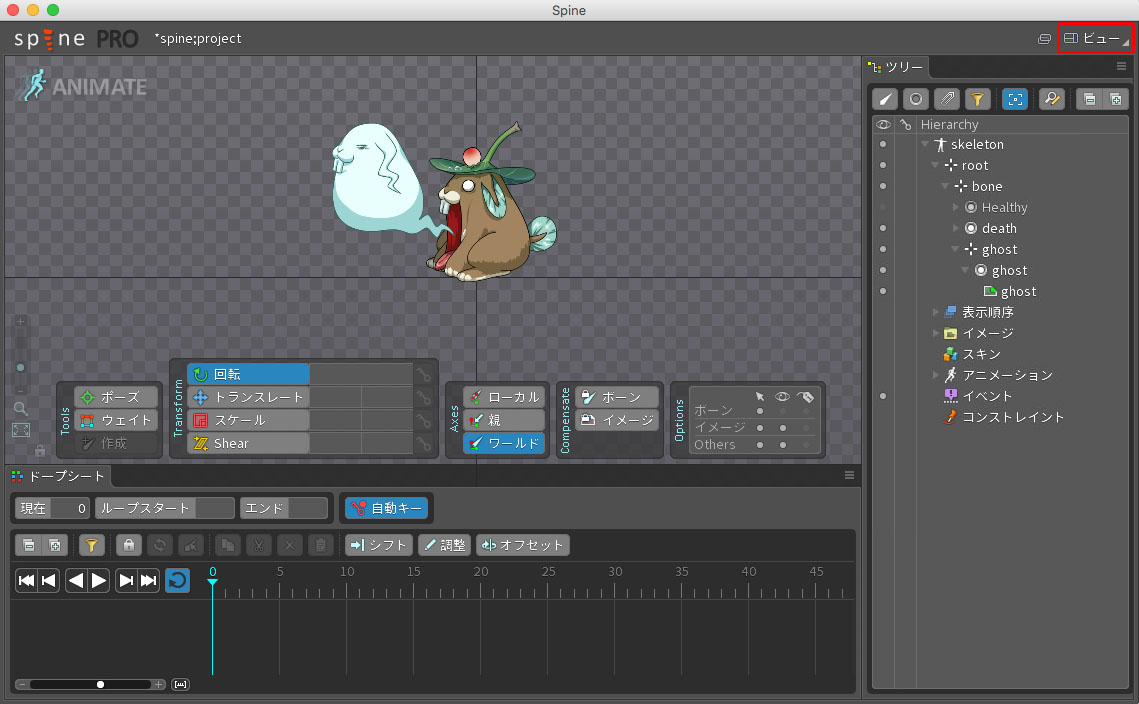Toggle visibility dot for death slot
Viewport: 1139px width, 704px height.
[x=883, y=228]
